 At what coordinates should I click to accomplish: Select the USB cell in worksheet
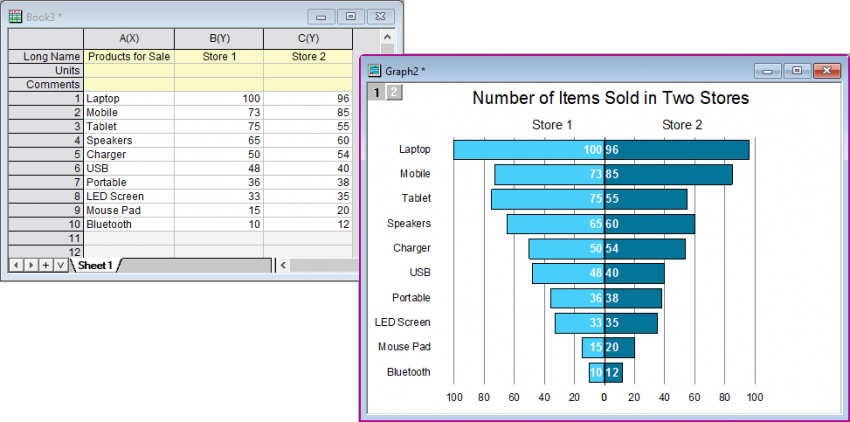tap(129, 169)
